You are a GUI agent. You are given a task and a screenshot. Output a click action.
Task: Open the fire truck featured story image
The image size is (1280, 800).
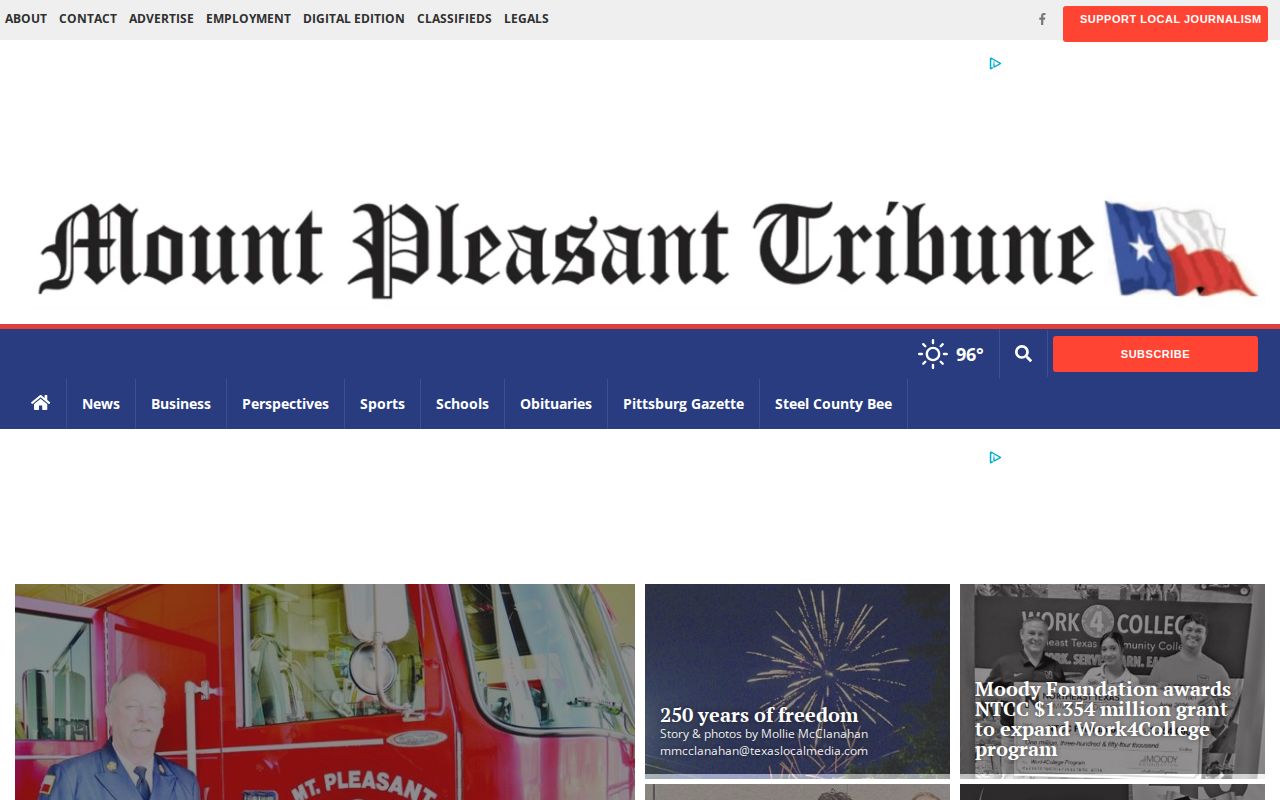click(325, 692)
